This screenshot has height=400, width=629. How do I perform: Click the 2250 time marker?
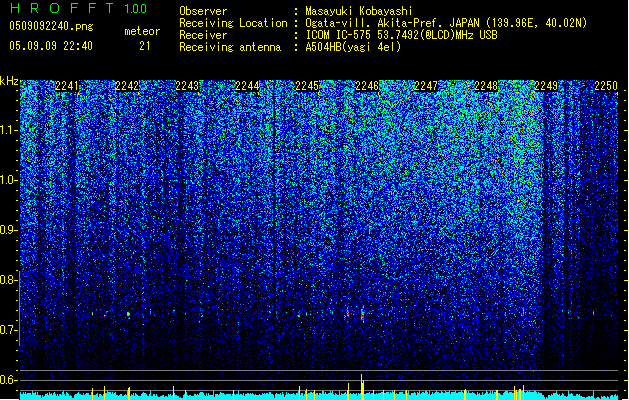pos(606,85)
